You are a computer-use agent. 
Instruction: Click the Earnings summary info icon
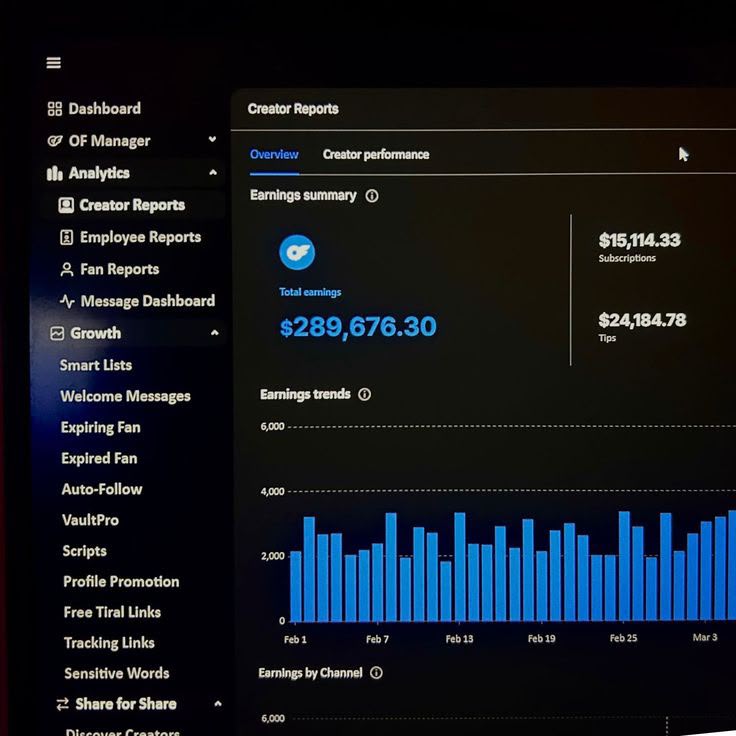pyautogui.click(x=372, y=196)
